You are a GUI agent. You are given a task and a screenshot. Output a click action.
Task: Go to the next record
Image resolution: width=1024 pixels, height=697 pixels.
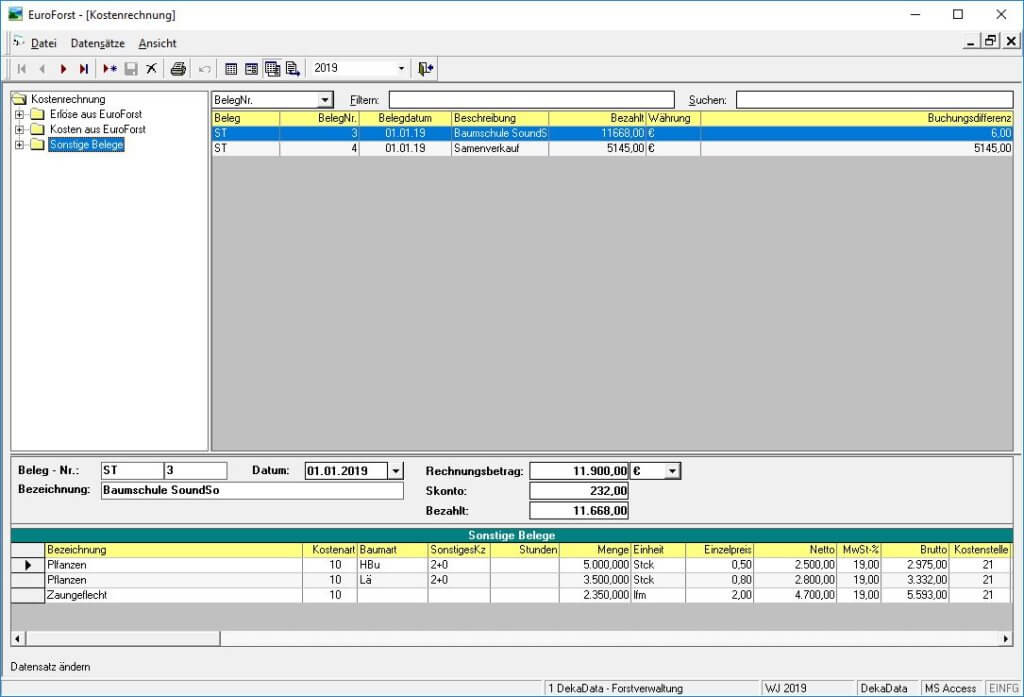coord(63,69)
